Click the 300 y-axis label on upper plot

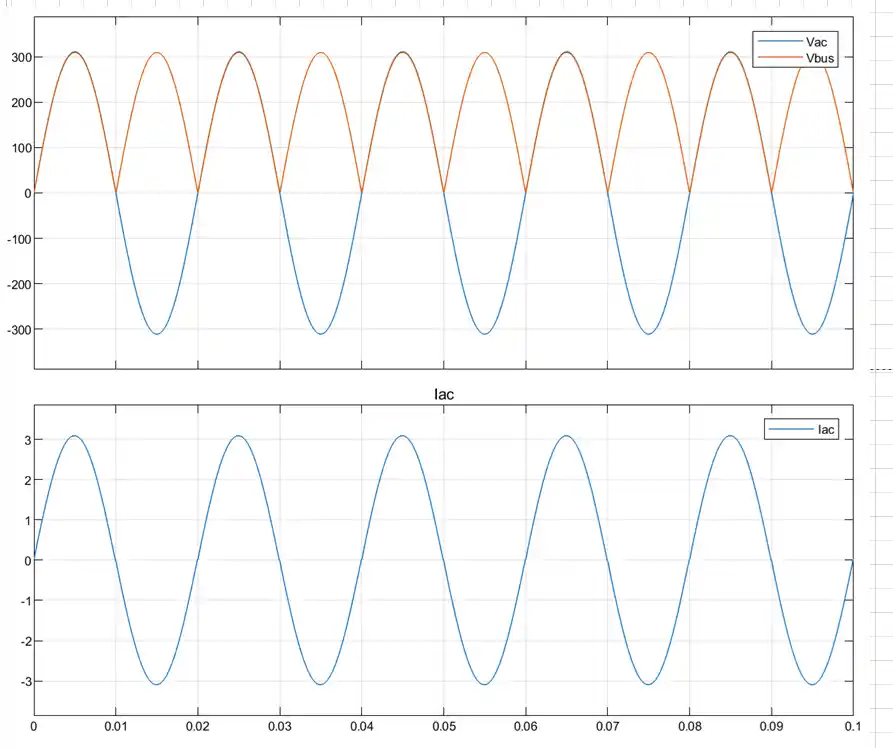(21, 58)
